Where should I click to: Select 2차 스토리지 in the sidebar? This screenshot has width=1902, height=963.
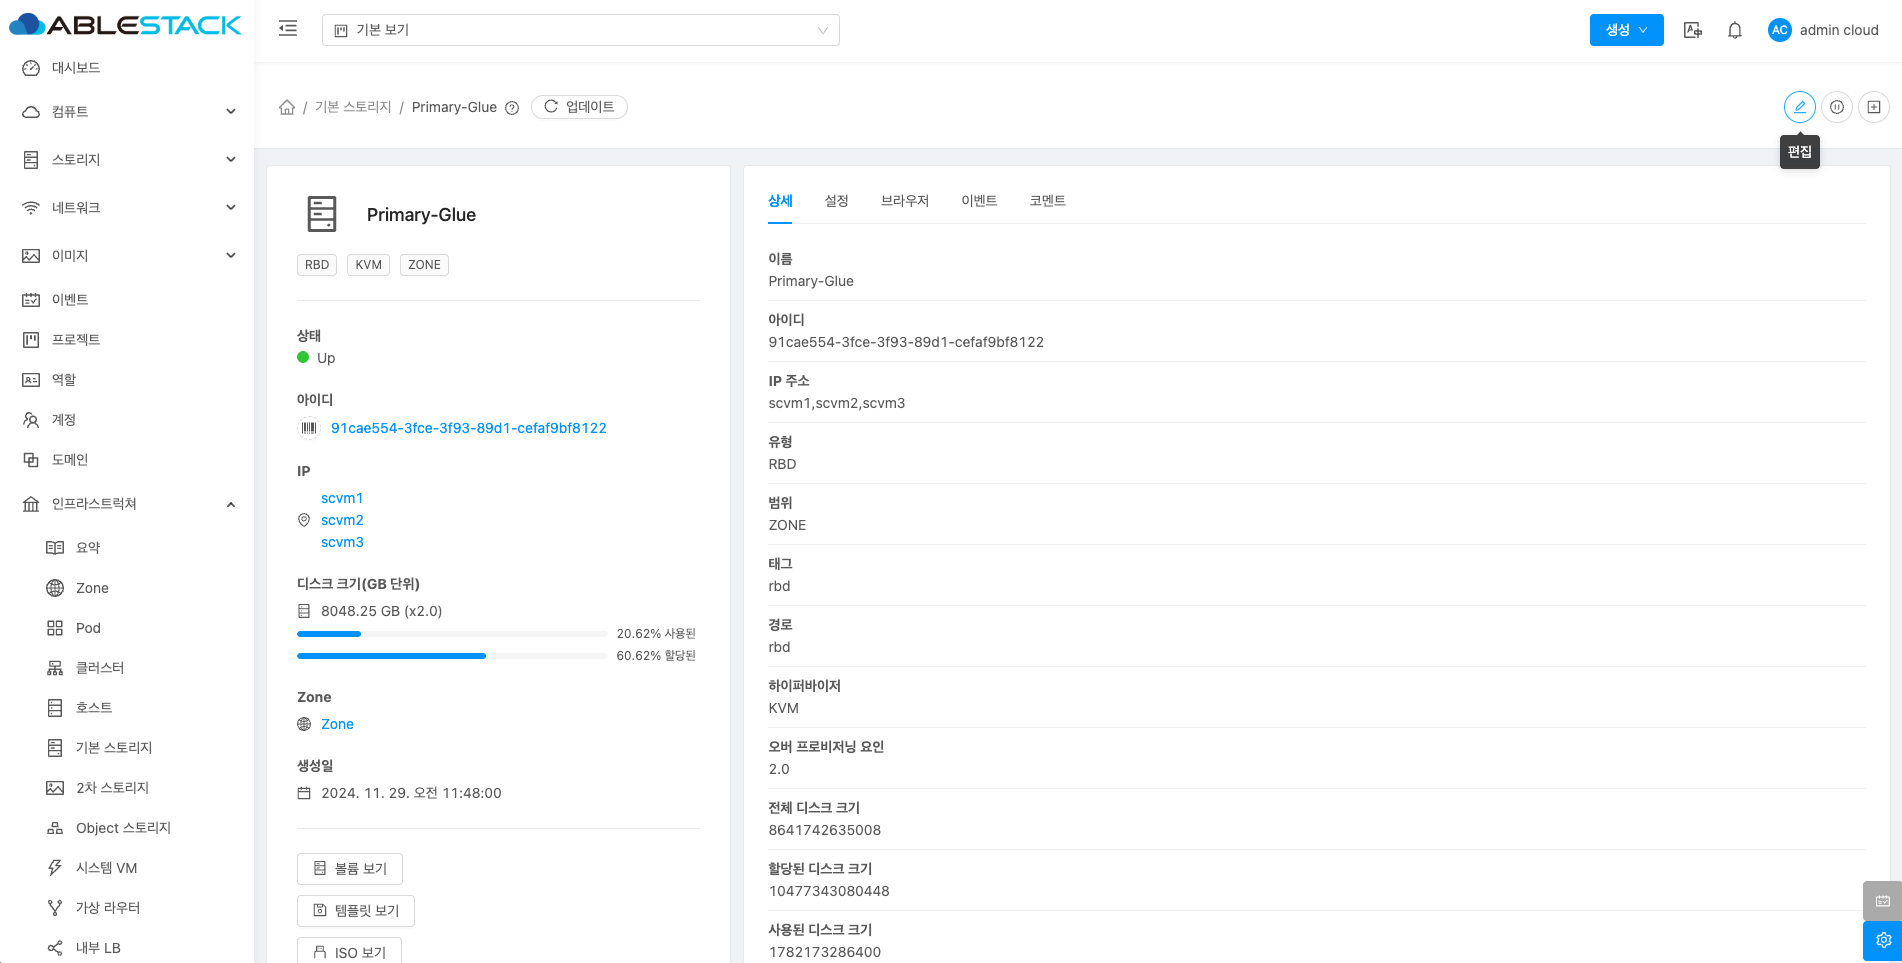click(x=112, y=788)
